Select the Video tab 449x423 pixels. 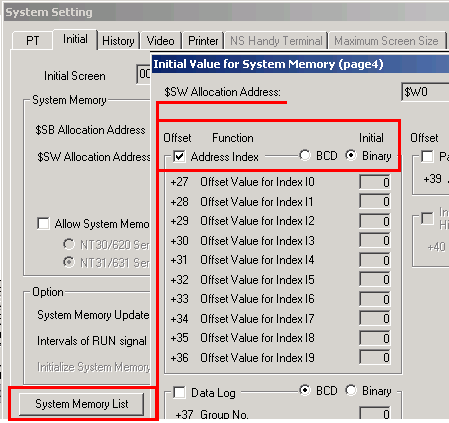pos(161,41)
